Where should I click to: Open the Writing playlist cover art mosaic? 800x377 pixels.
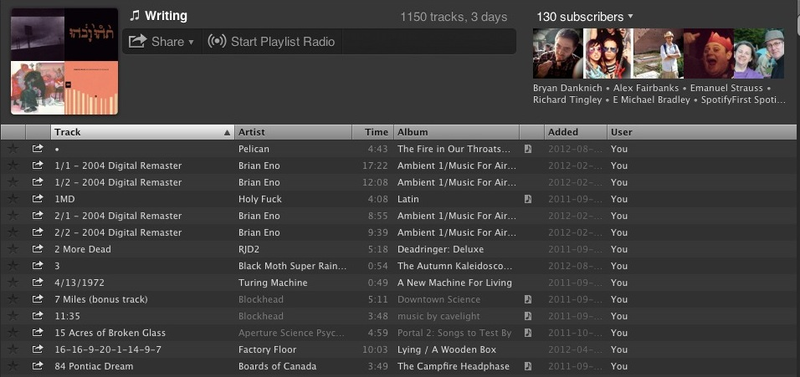64,61
